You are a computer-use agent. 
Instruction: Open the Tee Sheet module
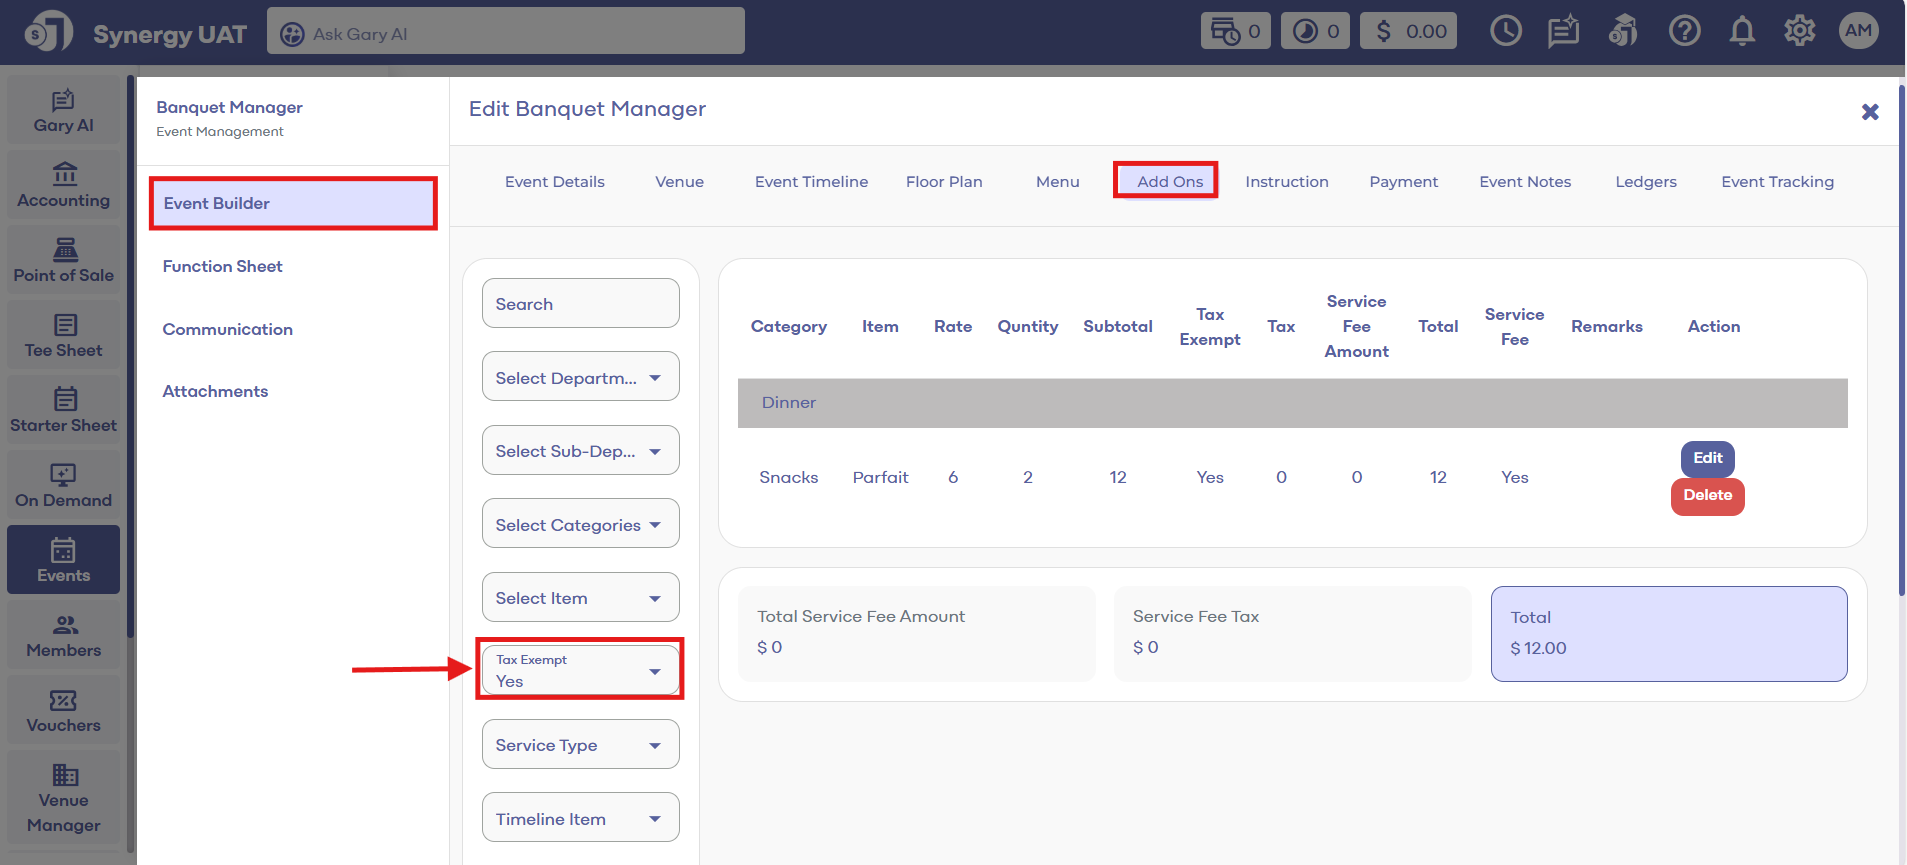coord(64,335)
